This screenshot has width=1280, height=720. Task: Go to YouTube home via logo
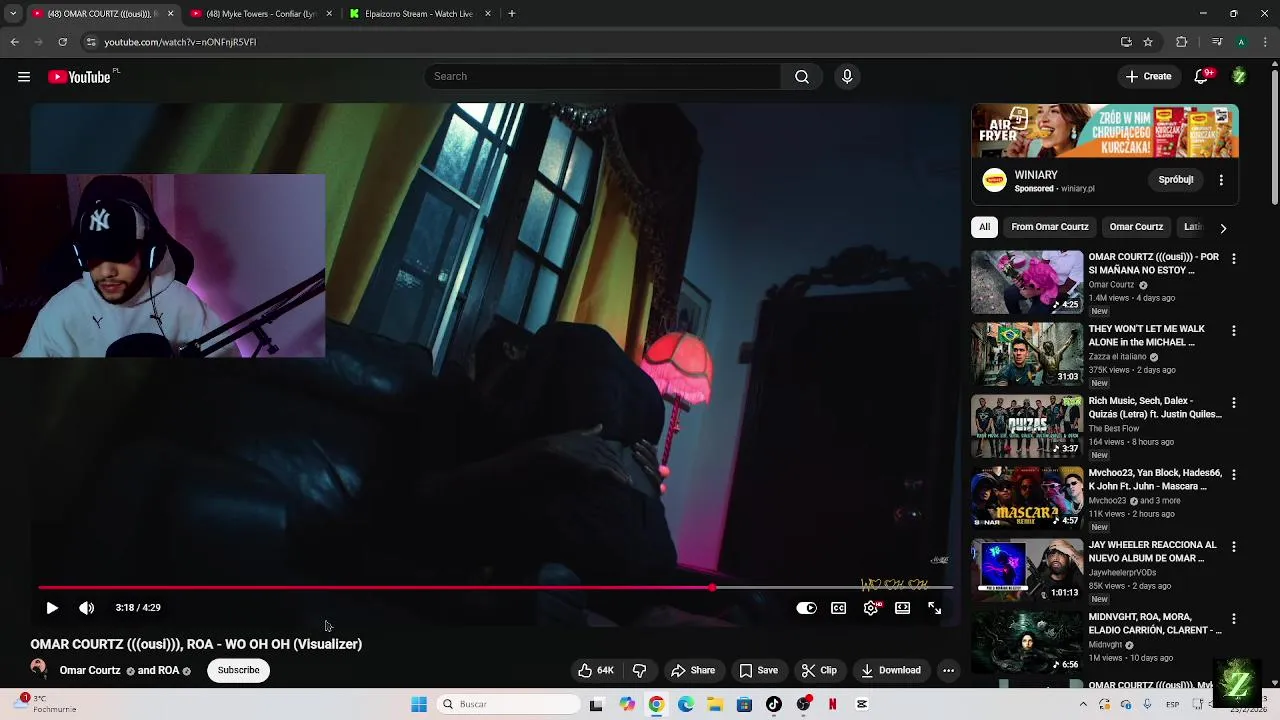[79, 77]
